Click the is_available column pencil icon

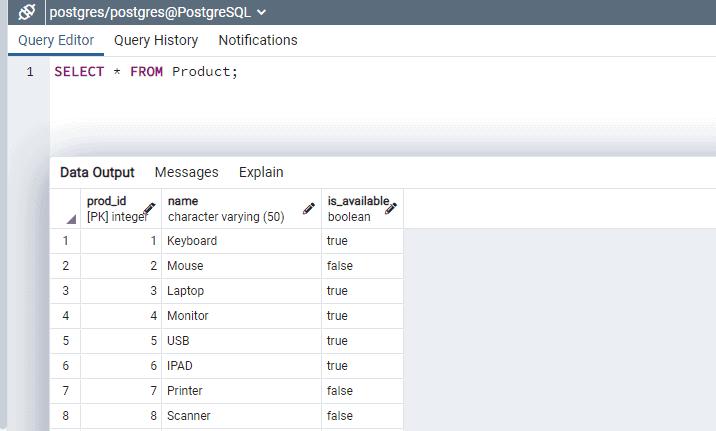tap(391, 208)
